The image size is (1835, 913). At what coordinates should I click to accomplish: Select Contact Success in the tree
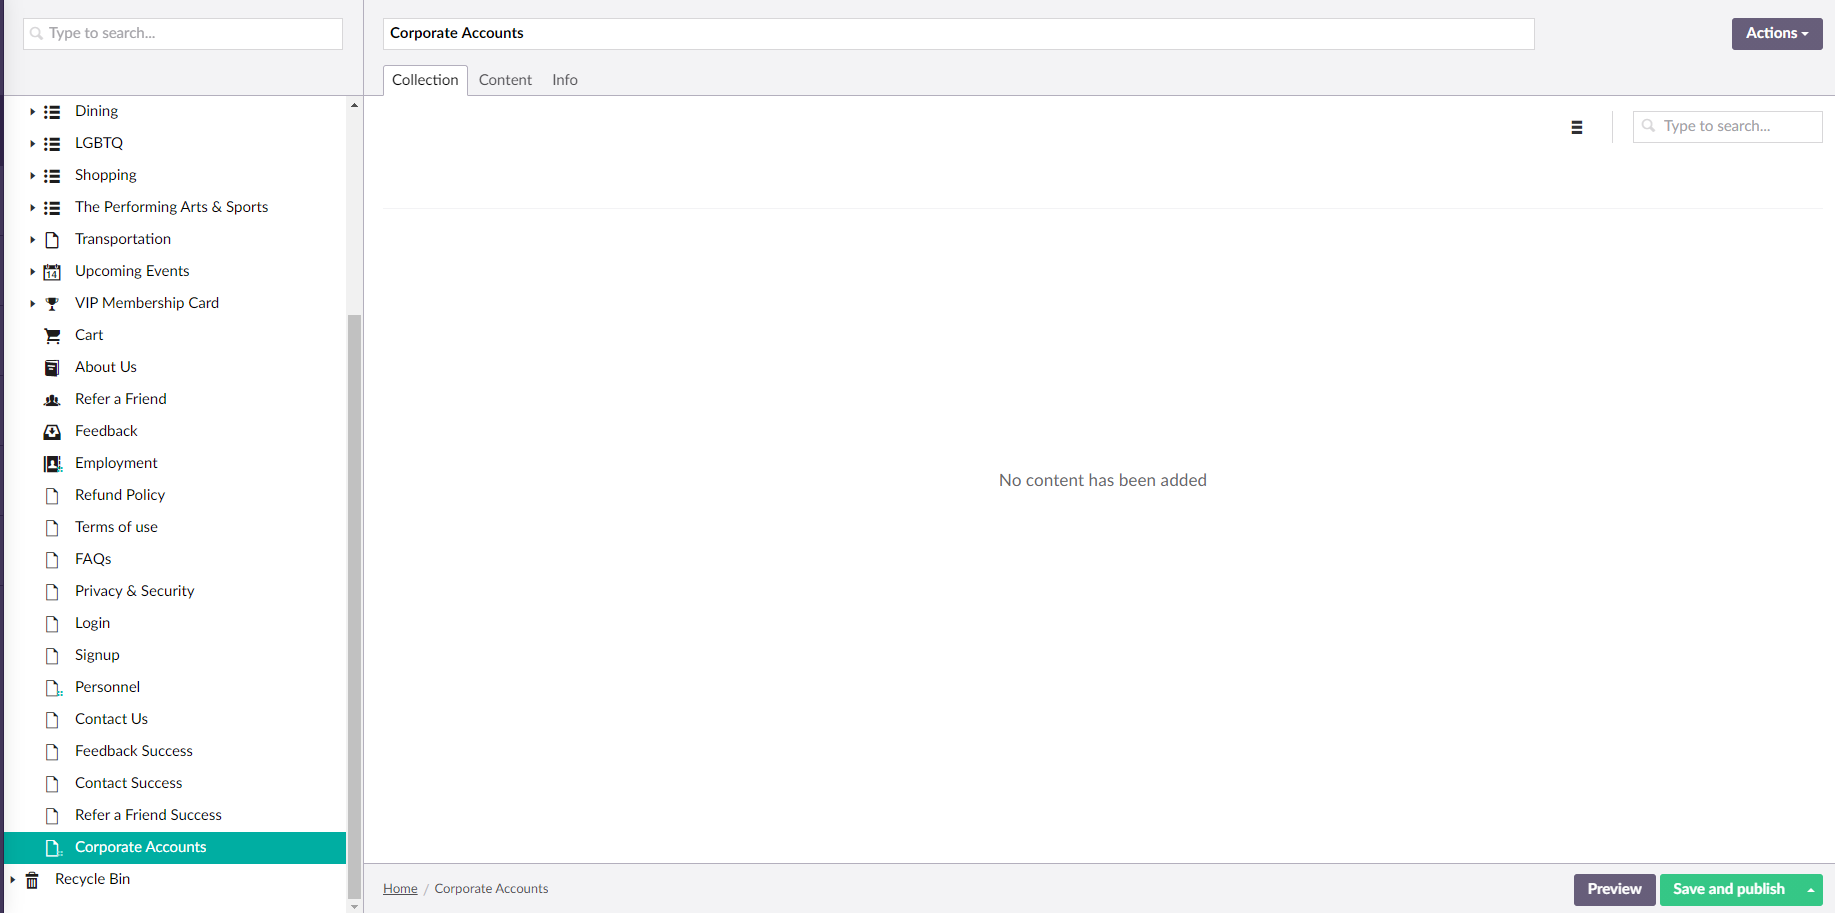128,783
